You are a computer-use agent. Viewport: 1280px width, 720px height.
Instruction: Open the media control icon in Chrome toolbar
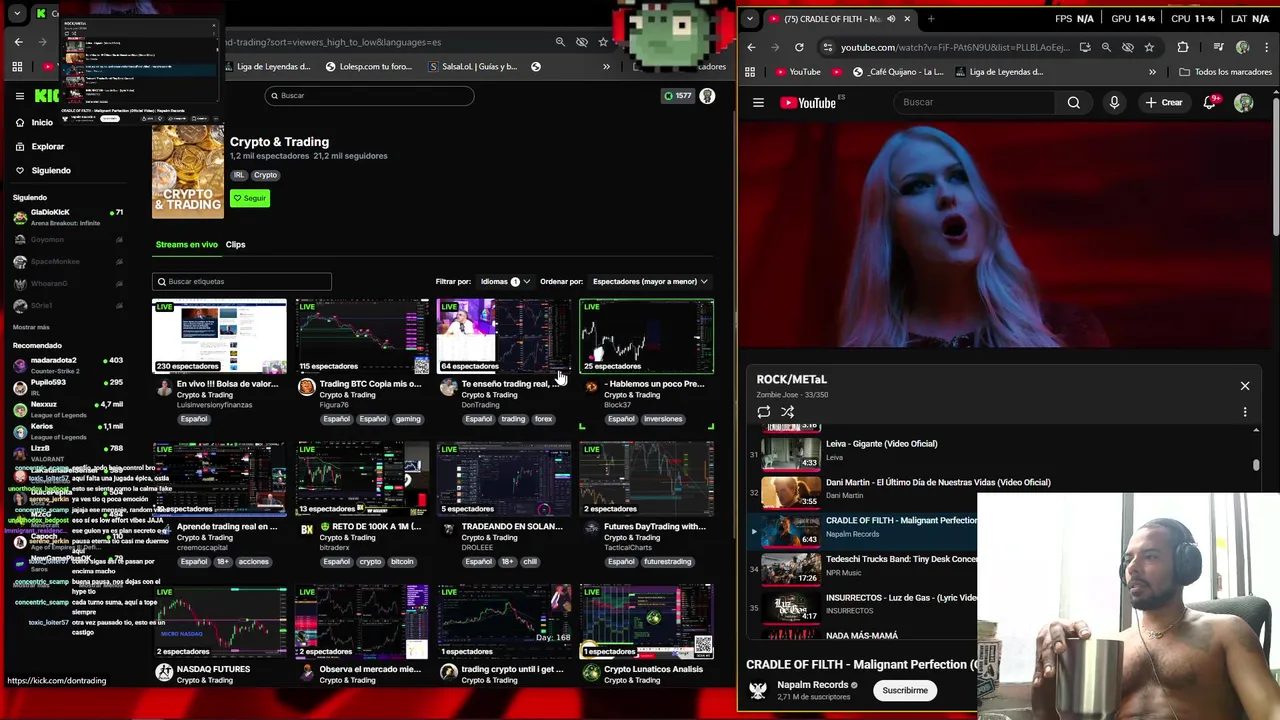point(1218,47)
